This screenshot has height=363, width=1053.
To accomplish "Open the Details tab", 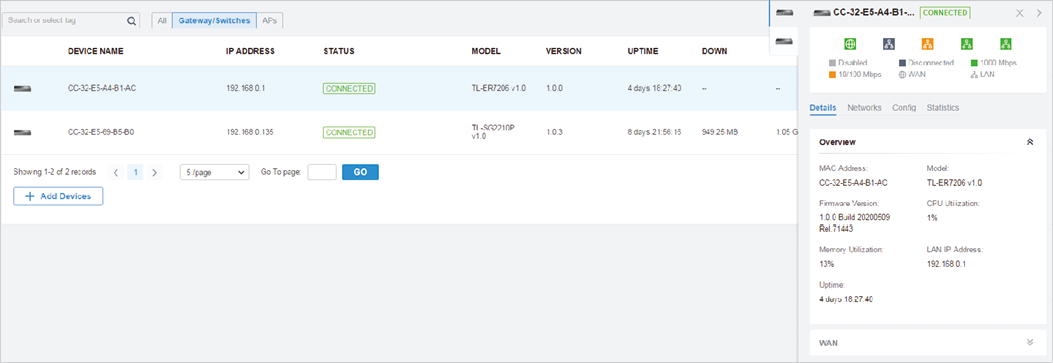I will point(823,108).
